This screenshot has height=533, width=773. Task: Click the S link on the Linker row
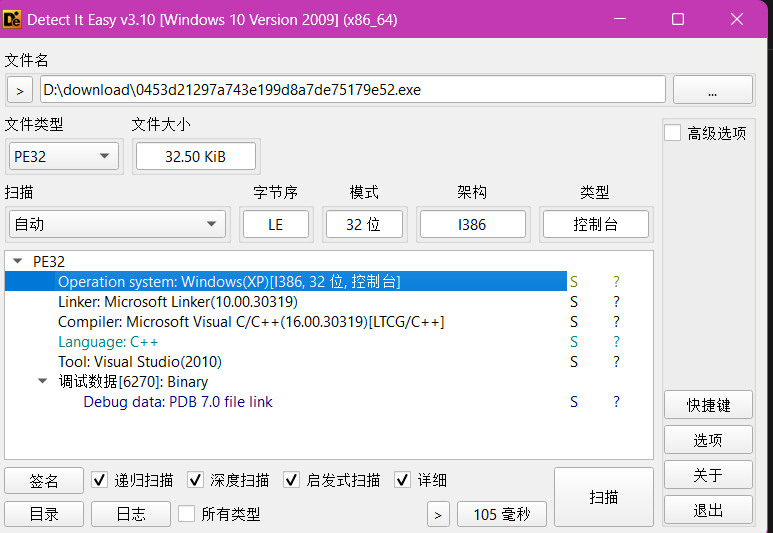pos(574,302)
